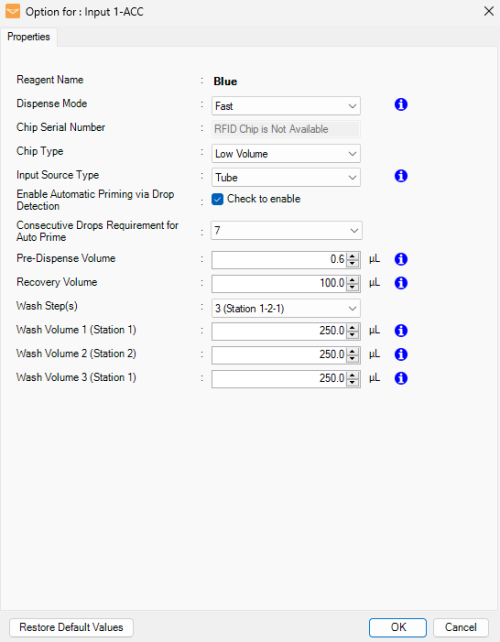Click the Cancel button
Screen dimensions: 500x642
click(461, 627)
